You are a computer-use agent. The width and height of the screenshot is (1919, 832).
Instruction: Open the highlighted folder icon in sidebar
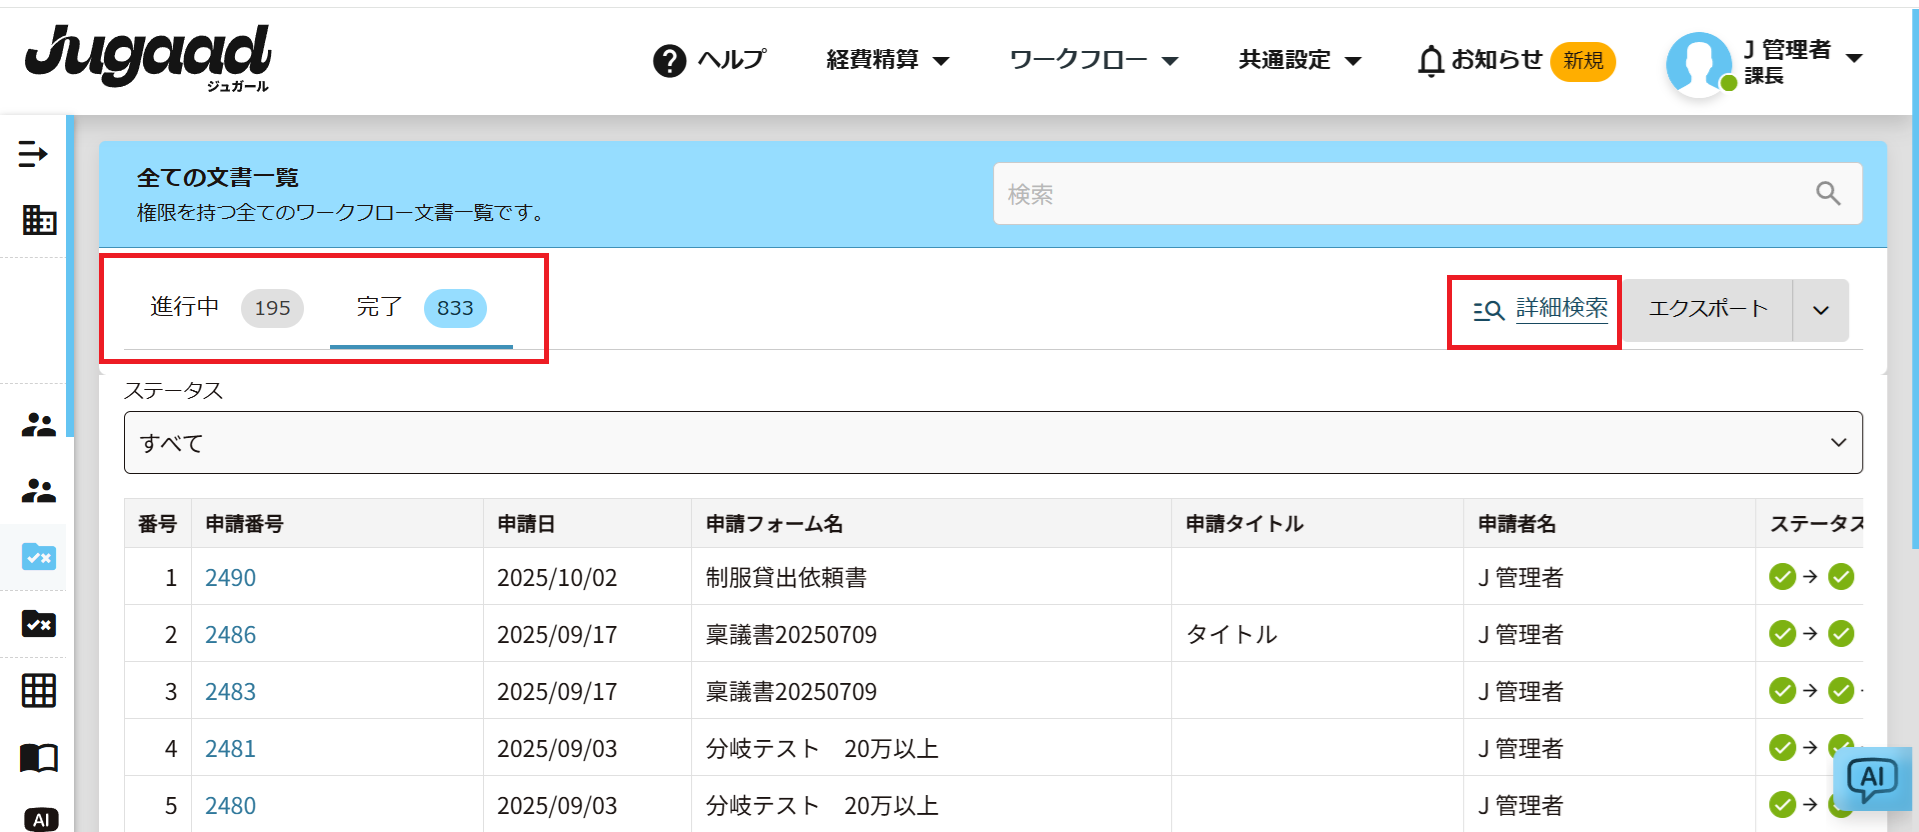[x=39, y=556]
